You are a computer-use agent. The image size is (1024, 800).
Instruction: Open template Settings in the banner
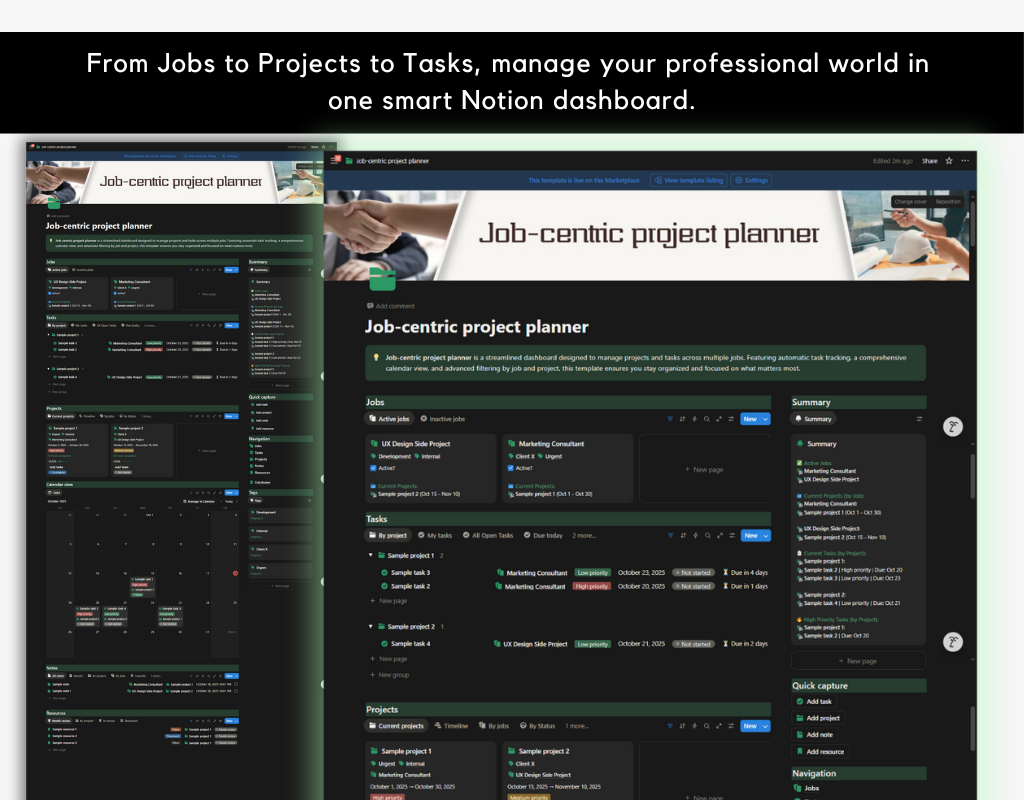coord(751,180)
